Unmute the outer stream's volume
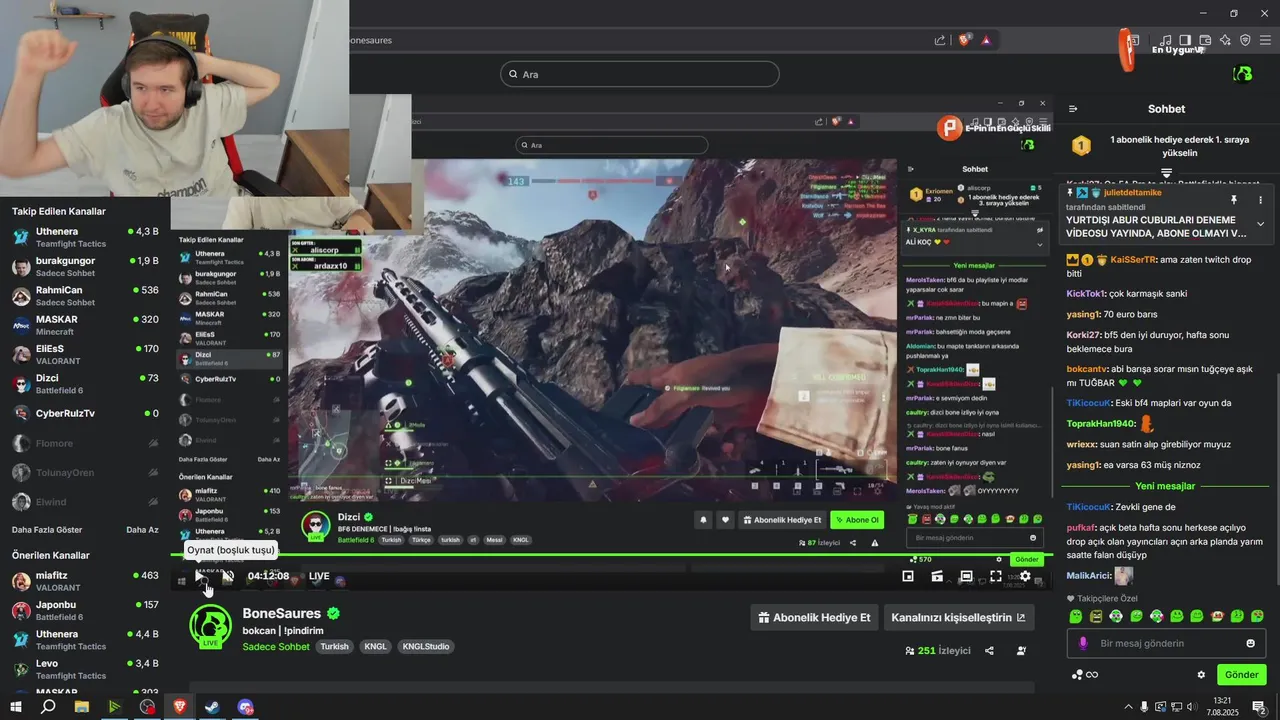The height and width of the screenshot is (720, 1280). point(228,576)
